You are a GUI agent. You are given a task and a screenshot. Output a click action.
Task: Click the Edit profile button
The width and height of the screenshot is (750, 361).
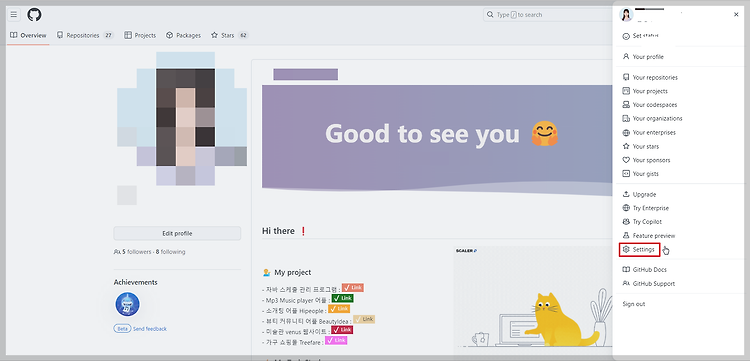pyautogui.click(x=177, y=233)
